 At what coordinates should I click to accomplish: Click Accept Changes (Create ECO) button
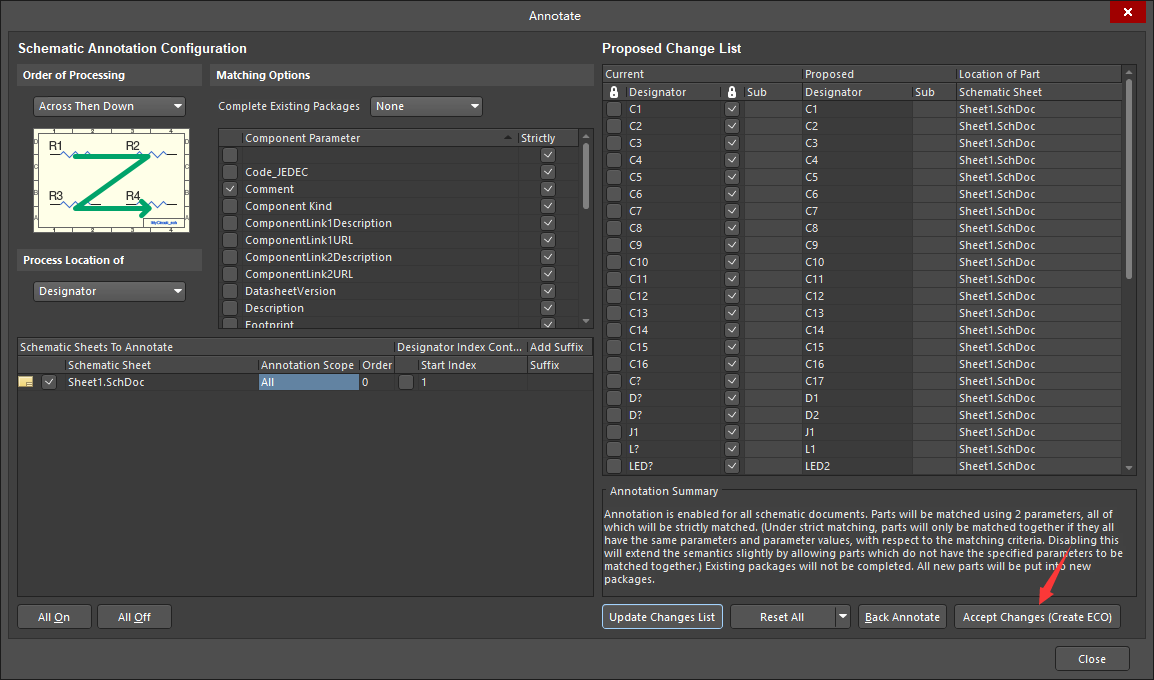click(x=1038, y=617)
